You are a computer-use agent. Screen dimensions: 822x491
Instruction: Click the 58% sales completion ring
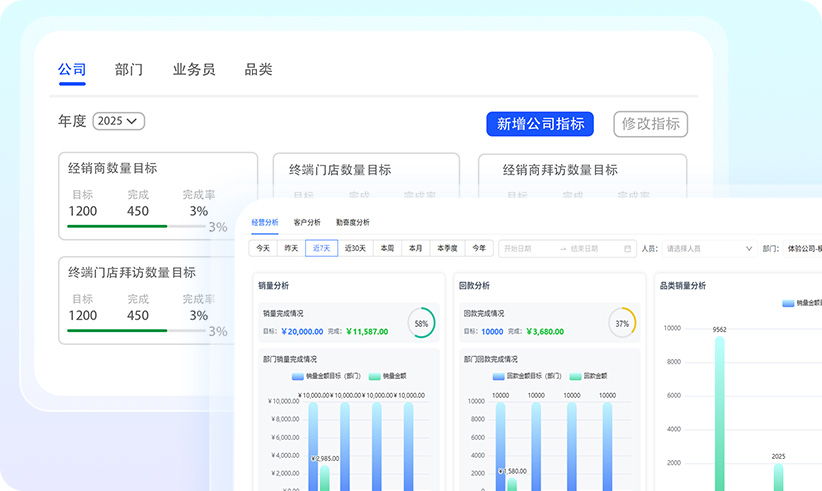(421, 323)
